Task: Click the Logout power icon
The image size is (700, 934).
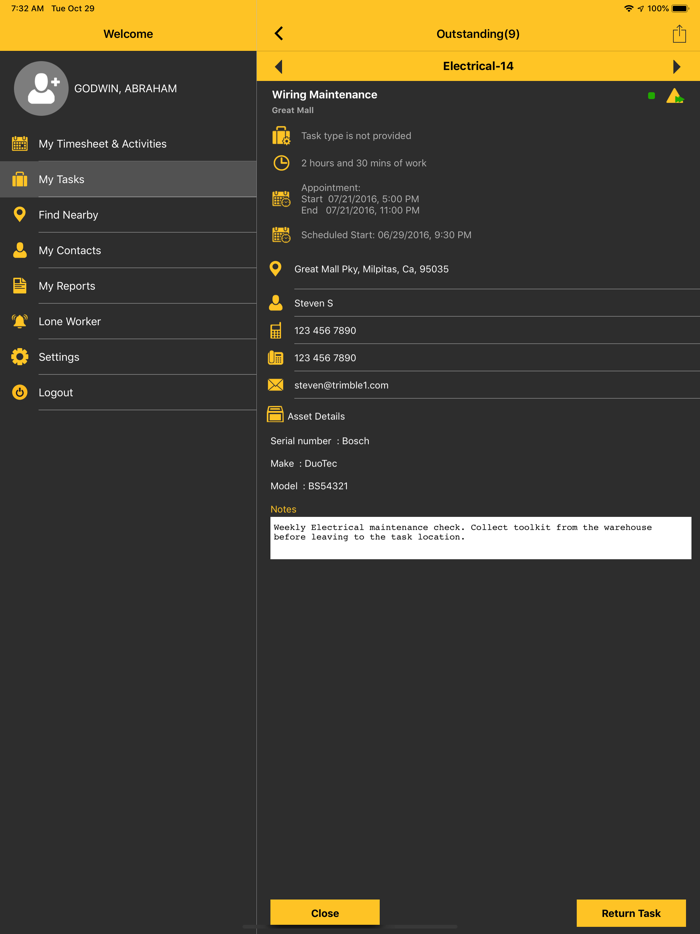Action: coord(20,393)
